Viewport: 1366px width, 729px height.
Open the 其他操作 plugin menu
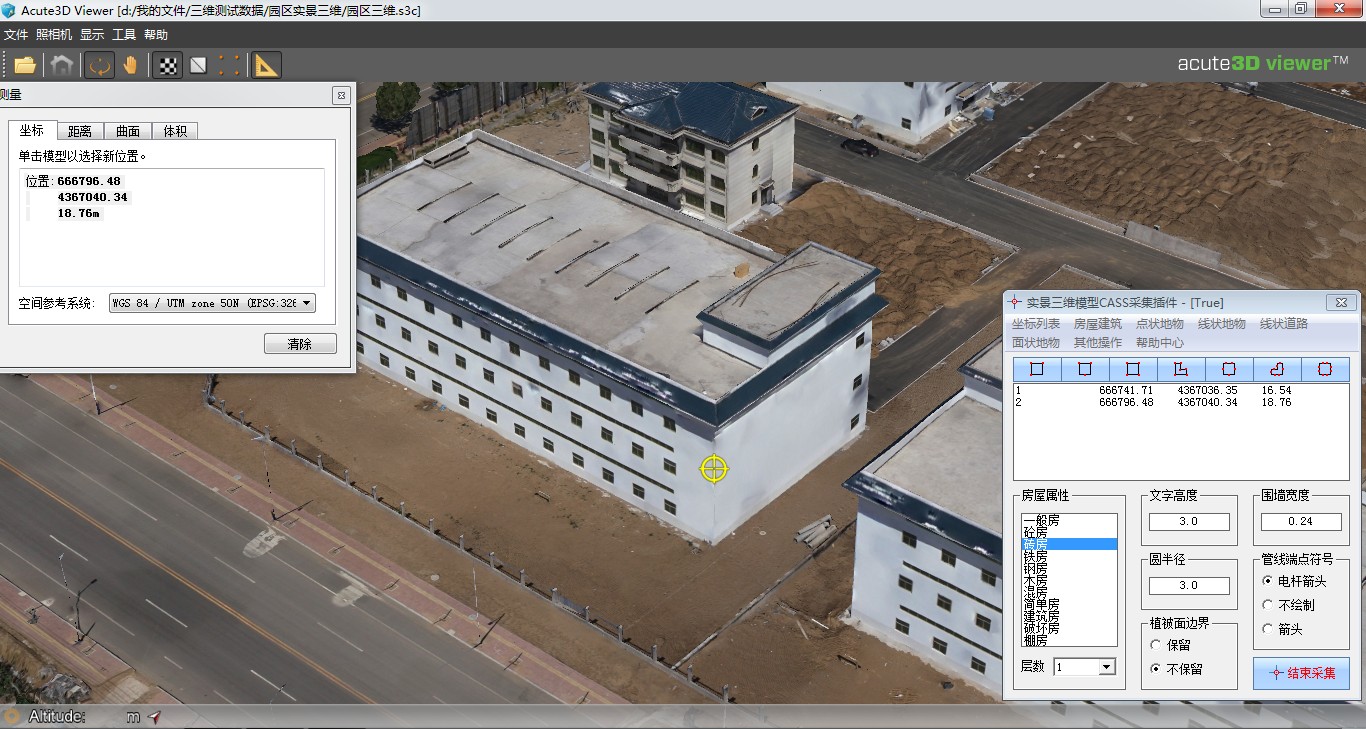pos(1098,343)
